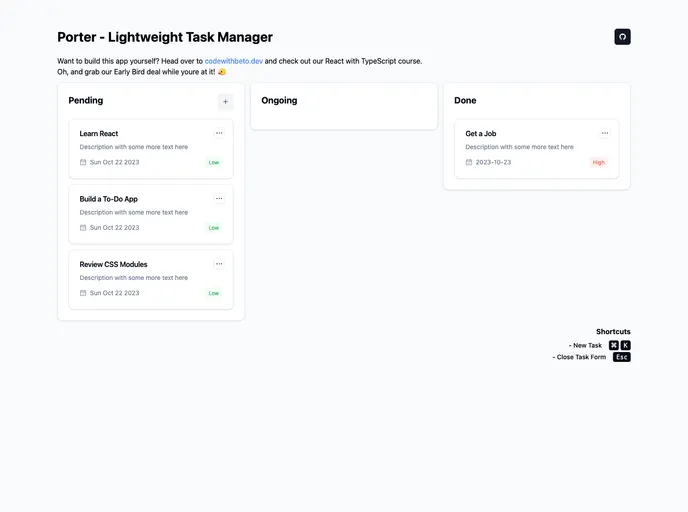Click Learn React date Sun Oct 22 2023
The image size is (688, 512).
click(x=115, y=162)
